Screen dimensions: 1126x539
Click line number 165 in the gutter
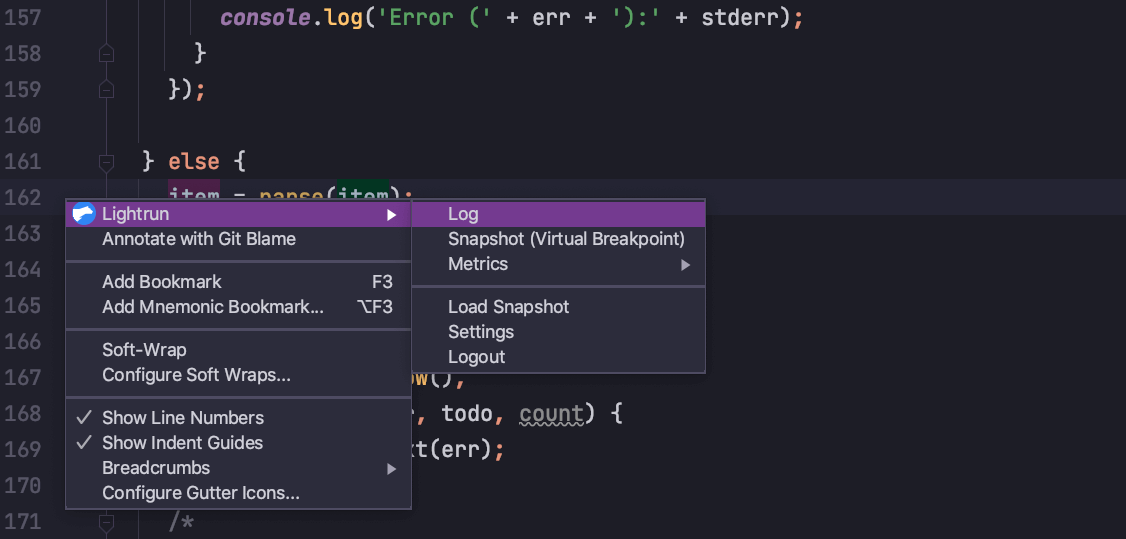point(21,305)
